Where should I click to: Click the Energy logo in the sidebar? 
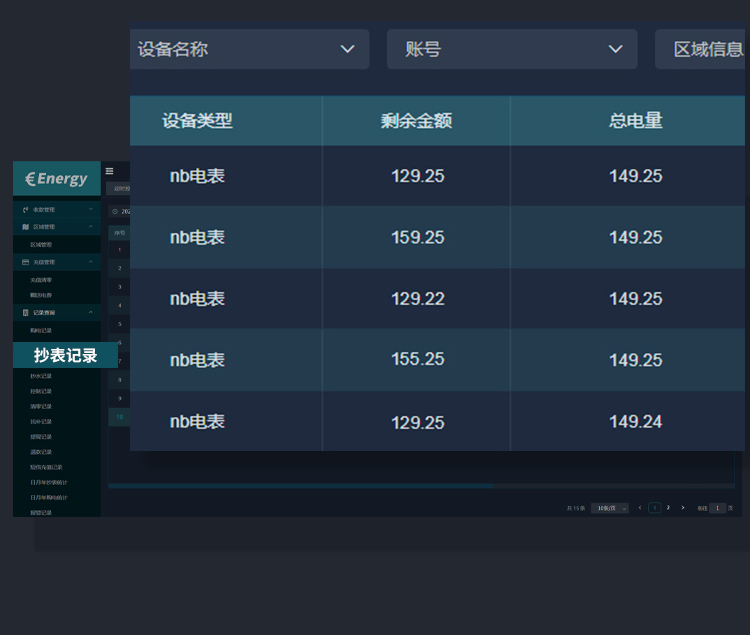[x=57, y=179]
